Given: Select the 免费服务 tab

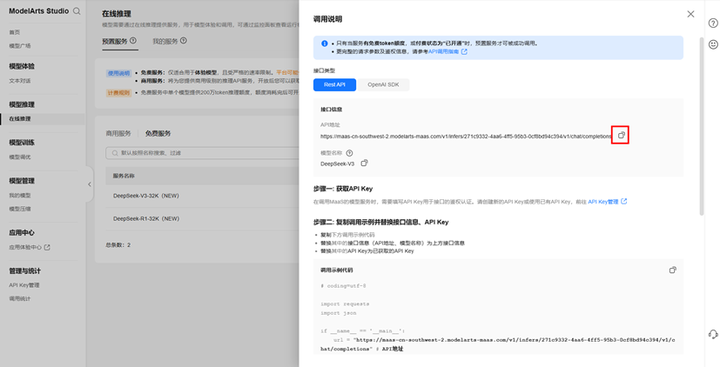Looking at the screenshot, I should tap(158, 134).
